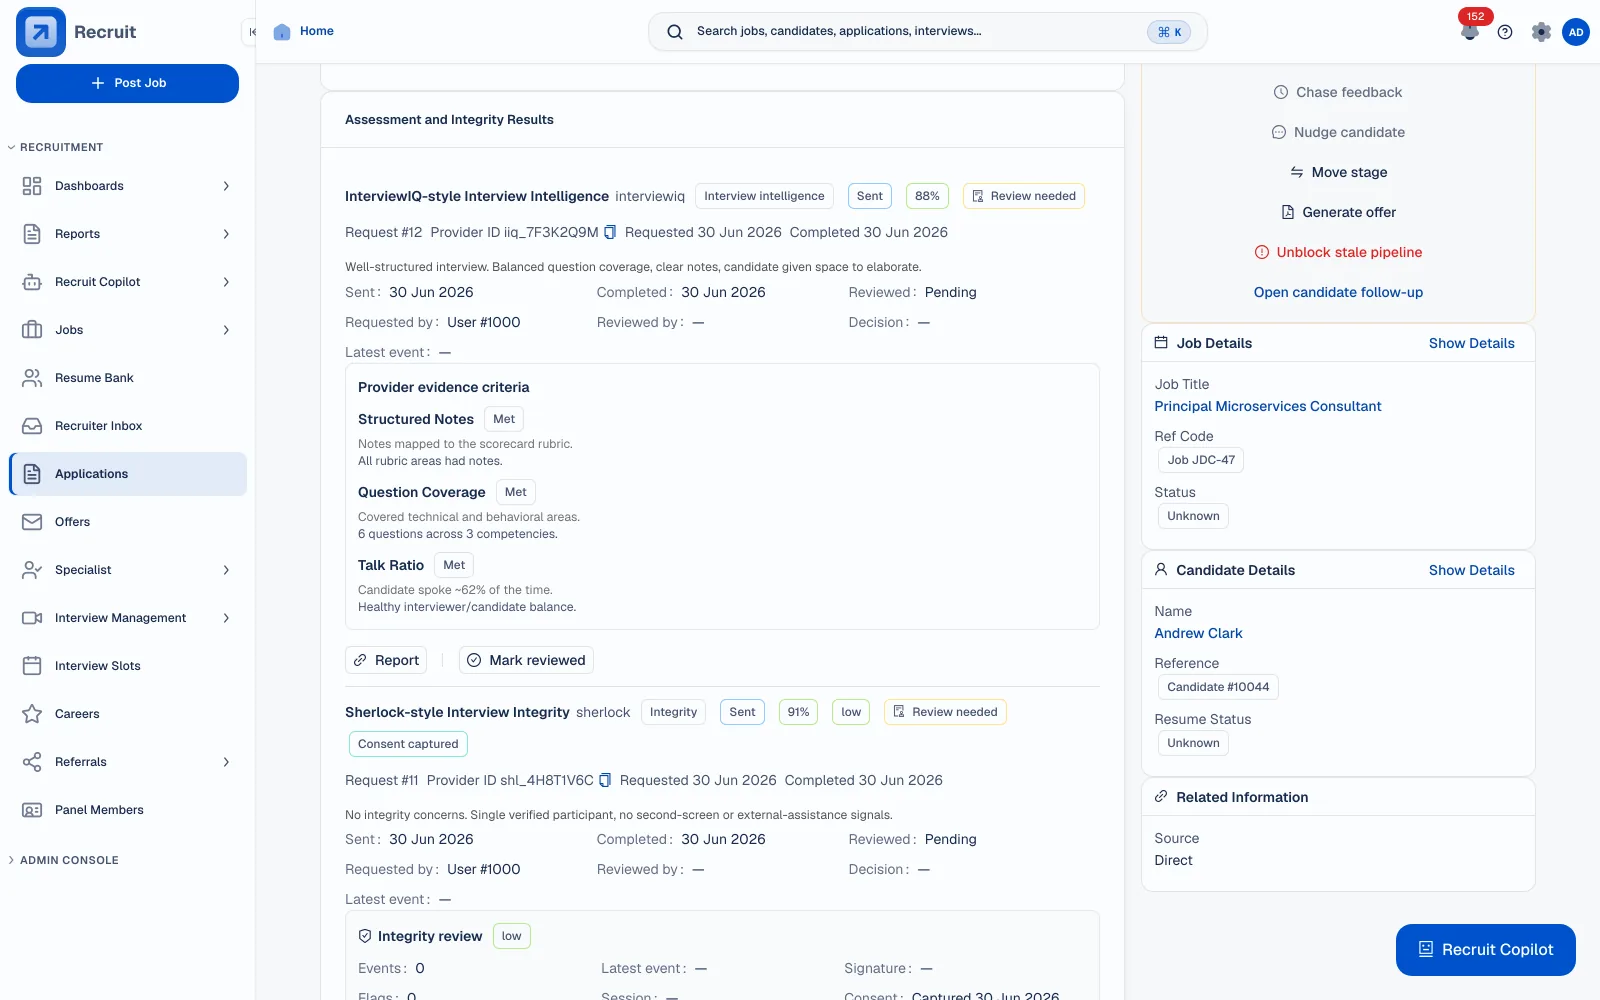Image resolution: width=1600 pixels, height=1000 pixels.
Task: Focus the global search field
Action: coord(928,32)
